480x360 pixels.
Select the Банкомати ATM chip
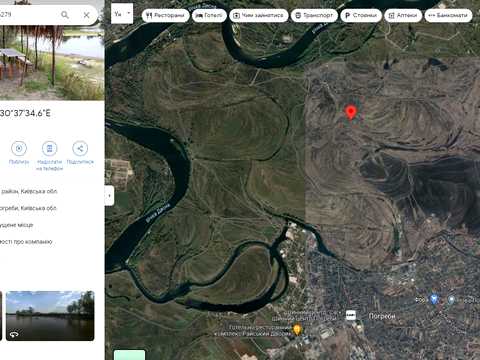pyautogui.click(x=448, y=15)
